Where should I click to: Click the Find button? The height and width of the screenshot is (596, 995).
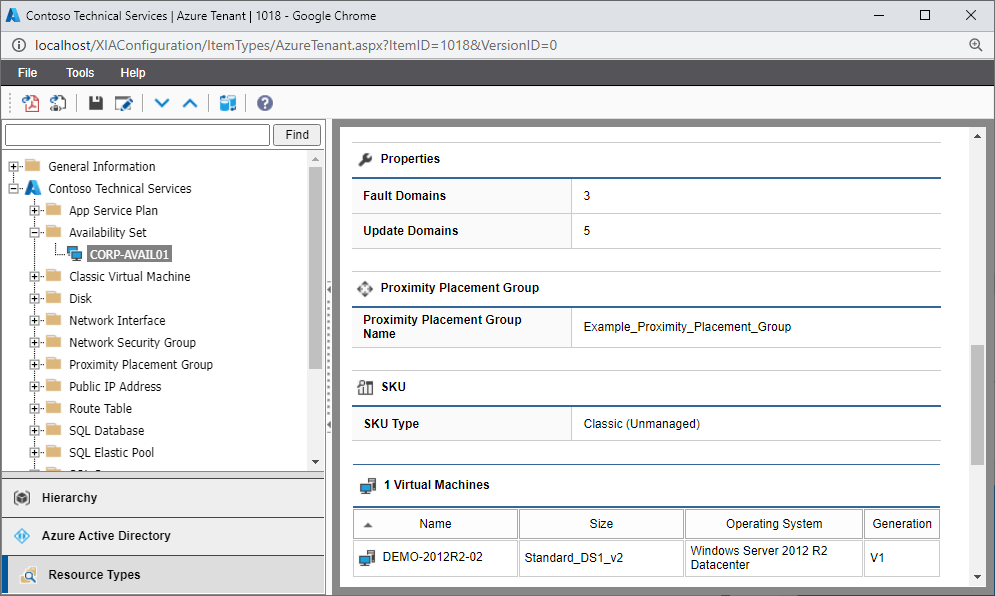point(297,135)
